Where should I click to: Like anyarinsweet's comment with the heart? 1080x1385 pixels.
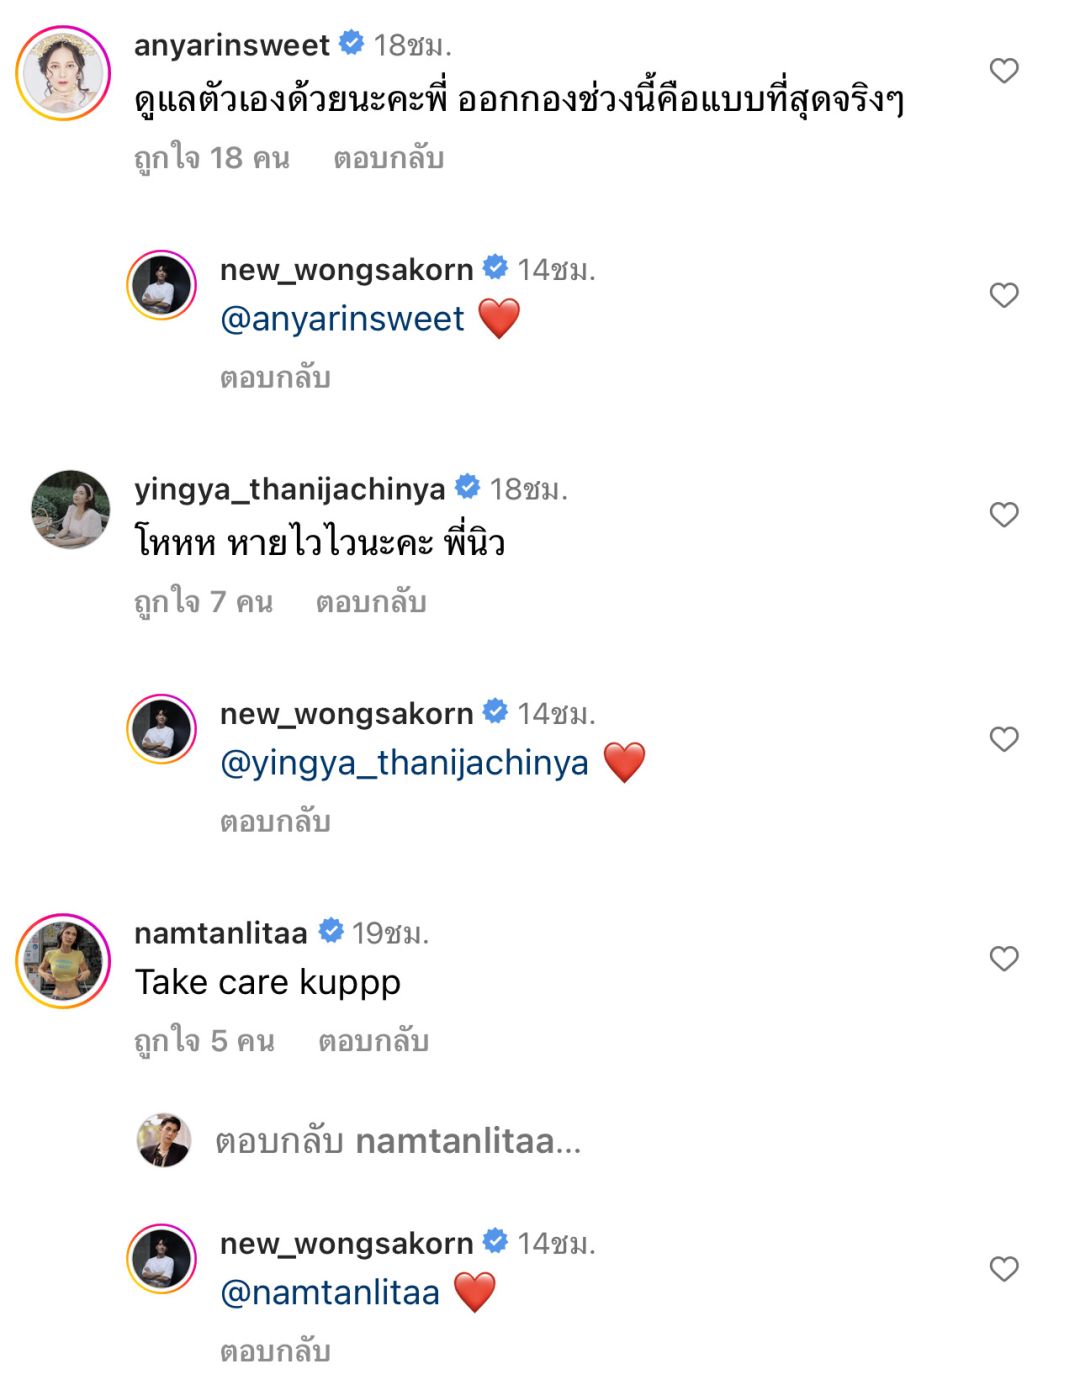(x=1003, y=71)
